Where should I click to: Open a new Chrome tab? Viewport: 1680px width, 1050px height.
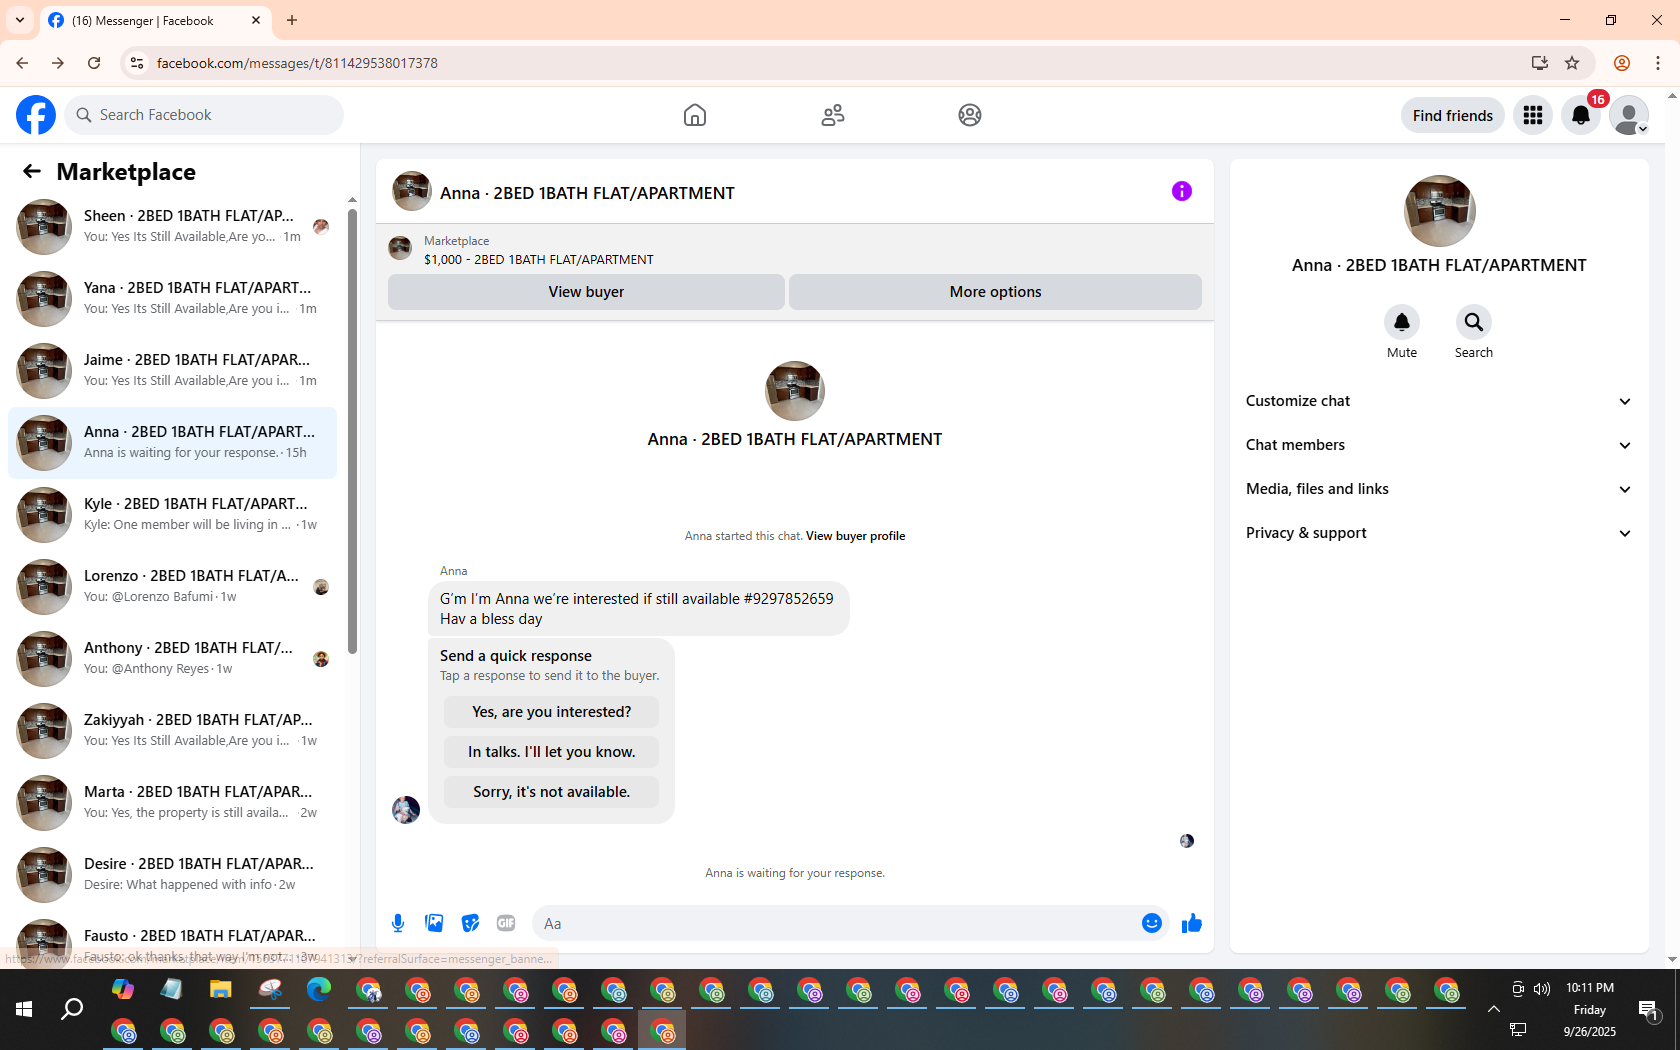click(292, 20)
